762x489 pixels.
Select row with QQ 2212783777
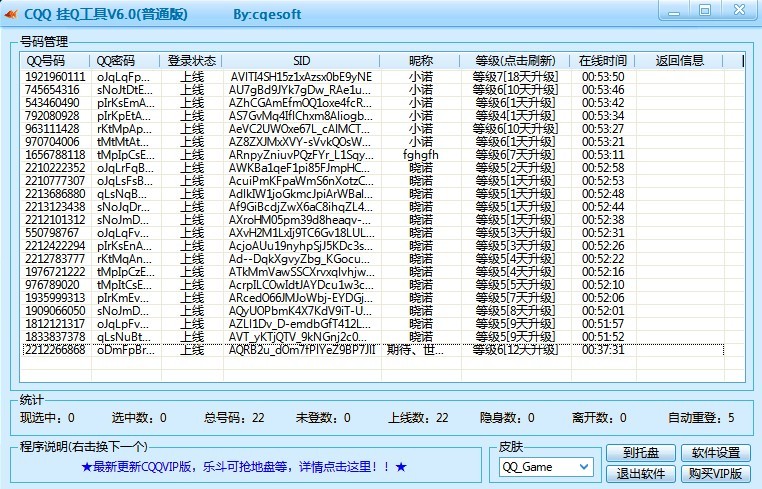tap(373, 259)
